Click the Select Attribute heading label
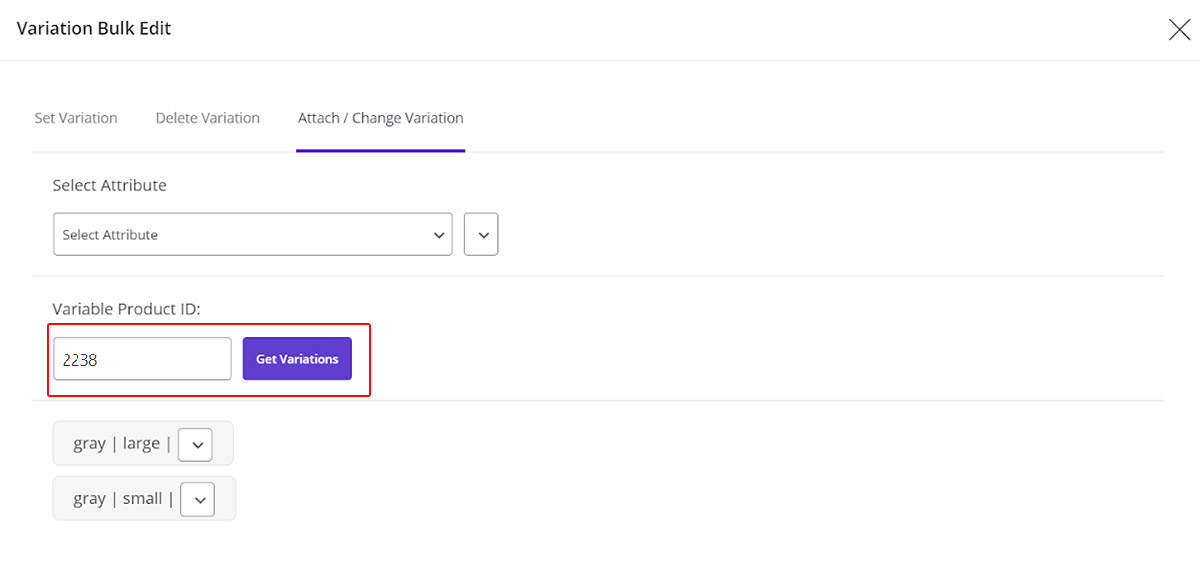The width and height of the screenshot is (1200, 569). pyautogui.click(x=109, y=185)
